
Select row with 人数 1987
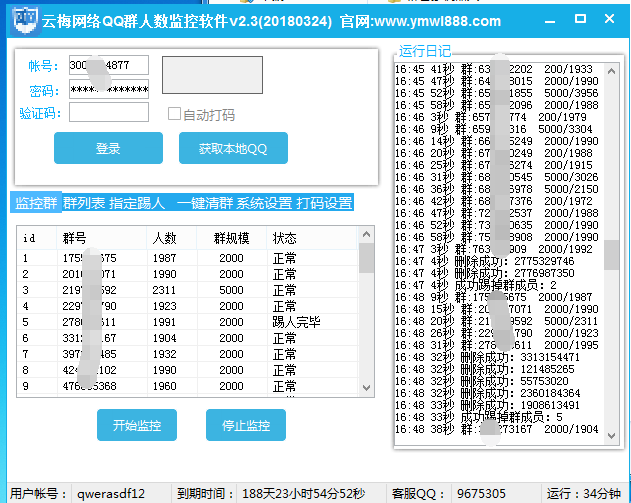[x=188, y=258]
